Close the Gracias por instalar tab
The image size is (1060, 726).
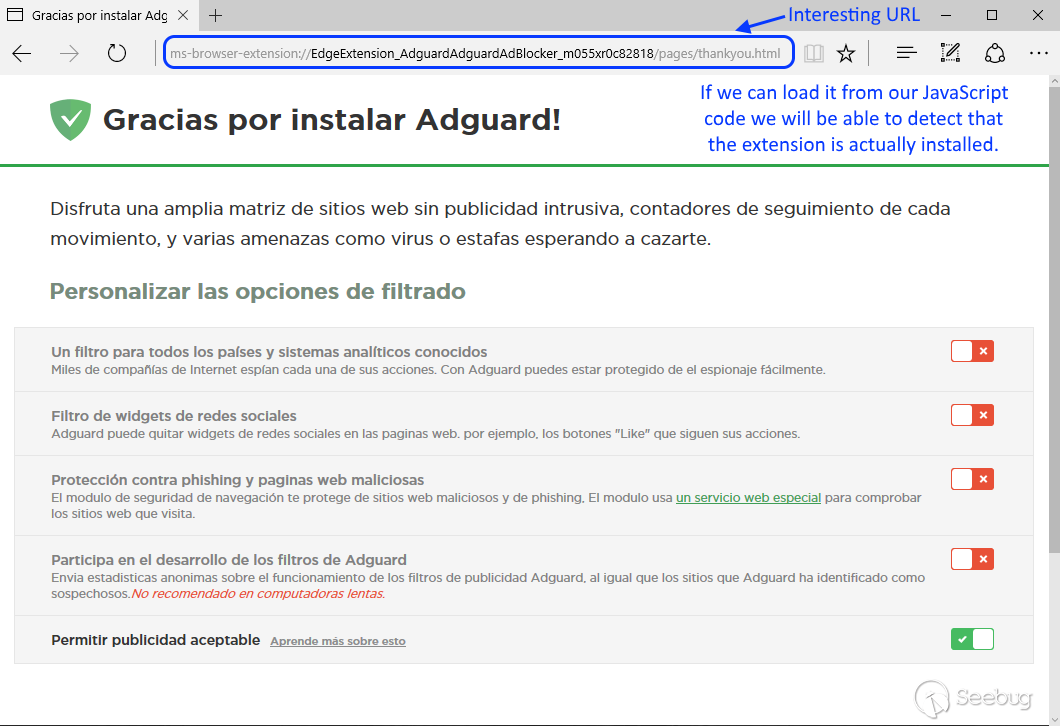click(x=183, y=15)
